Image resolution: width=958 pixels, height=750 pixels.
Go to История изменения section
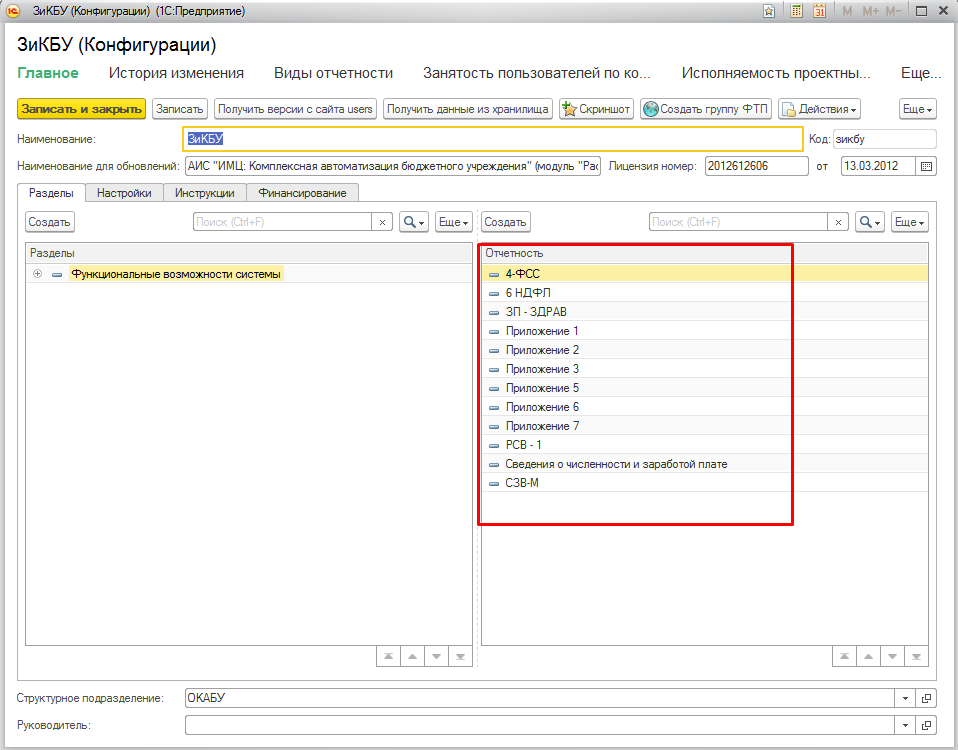(x=176, y=73)
